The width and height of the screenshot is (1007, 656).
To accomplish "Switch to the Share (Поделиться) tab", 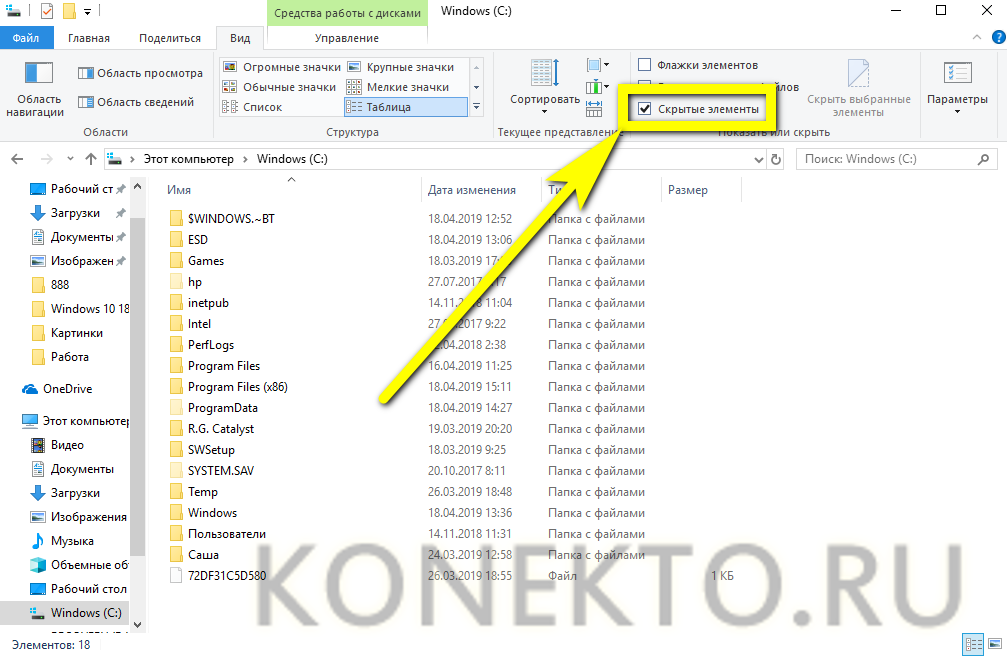I will 170,38.
